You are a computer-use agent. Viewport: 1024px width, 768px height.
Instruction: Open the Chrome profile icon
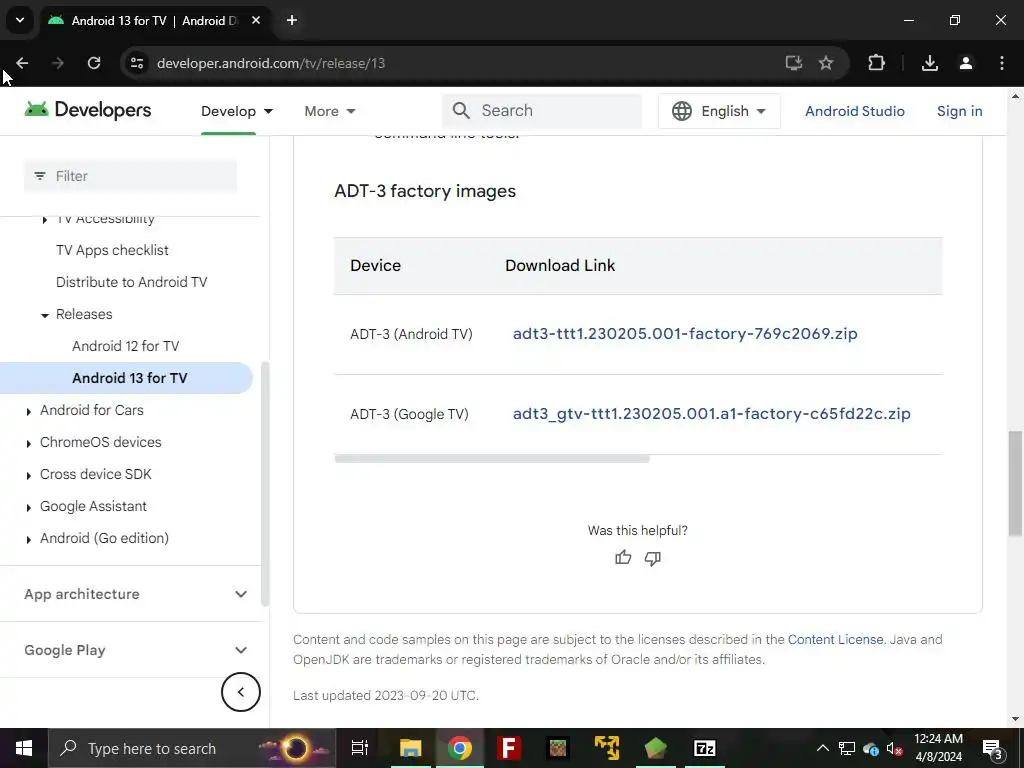[x=966, y=63]
